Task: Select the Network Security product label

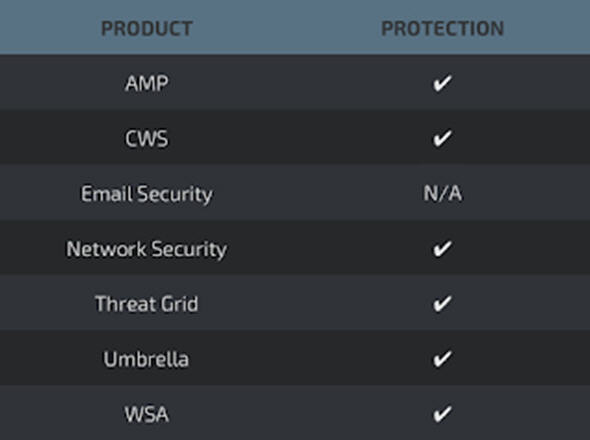Action: [x=147, y=249]
